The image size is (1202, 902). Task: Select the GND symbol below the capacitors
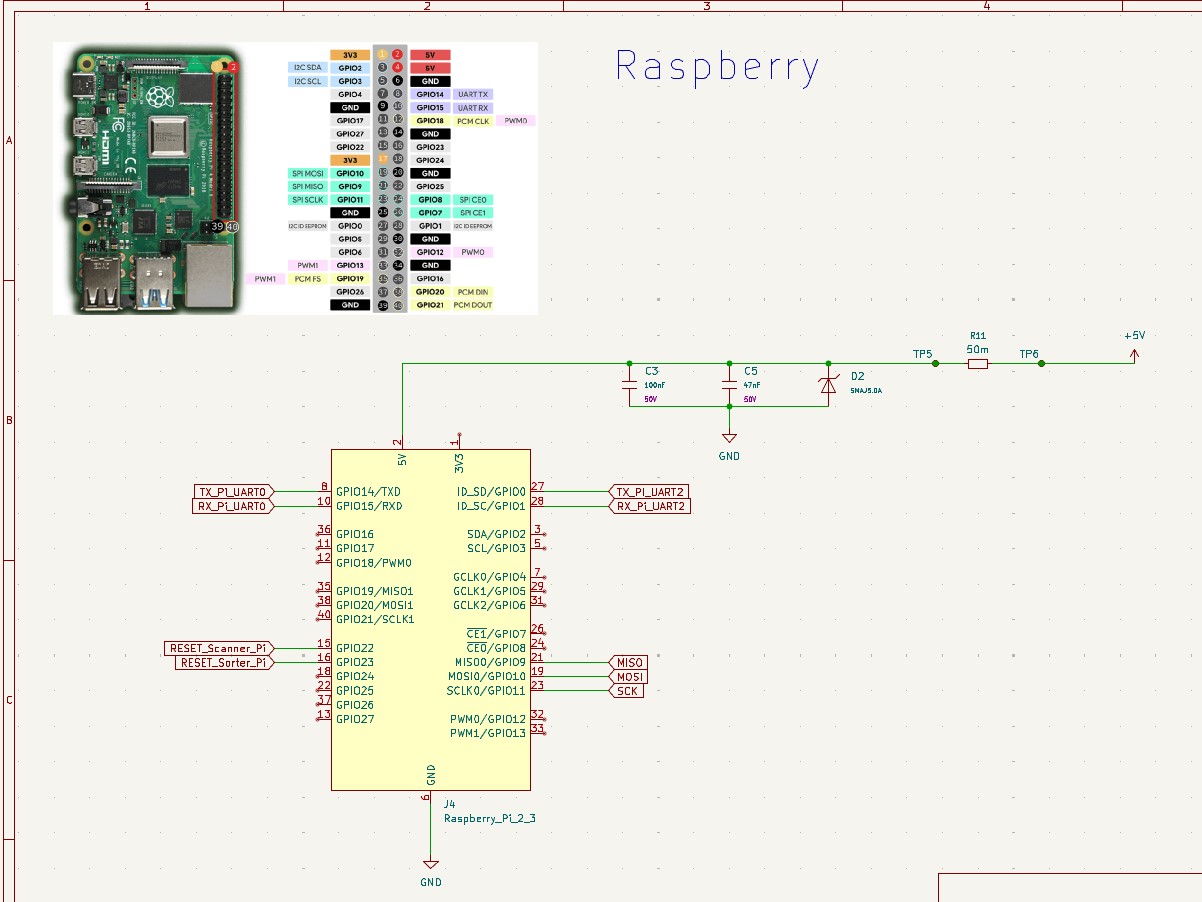point(730,440)
